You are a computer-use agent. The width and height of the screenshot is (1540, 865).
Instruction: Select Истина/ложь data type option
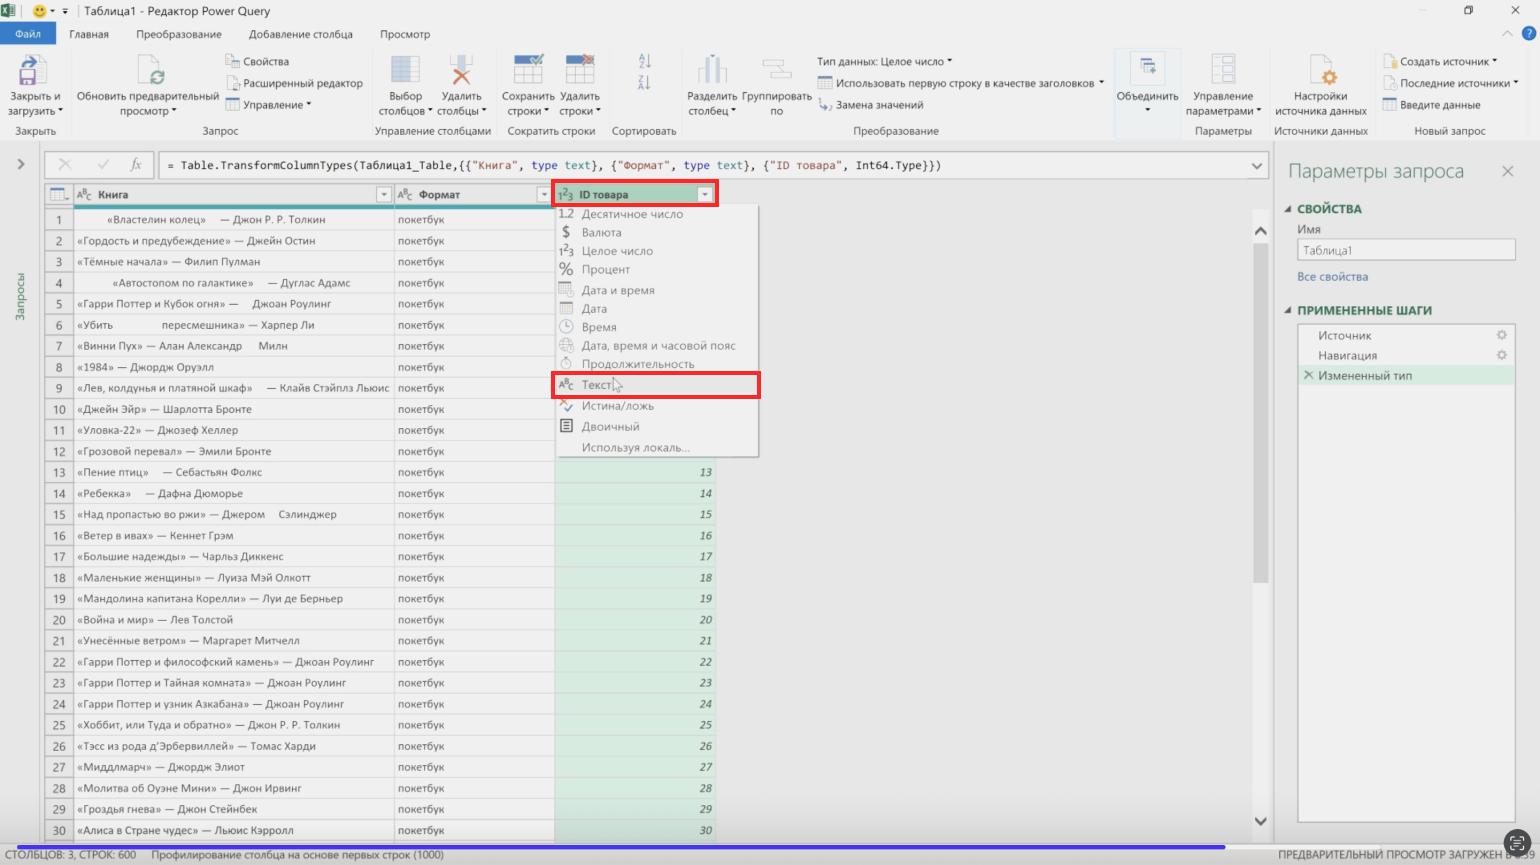click(618, 406)
